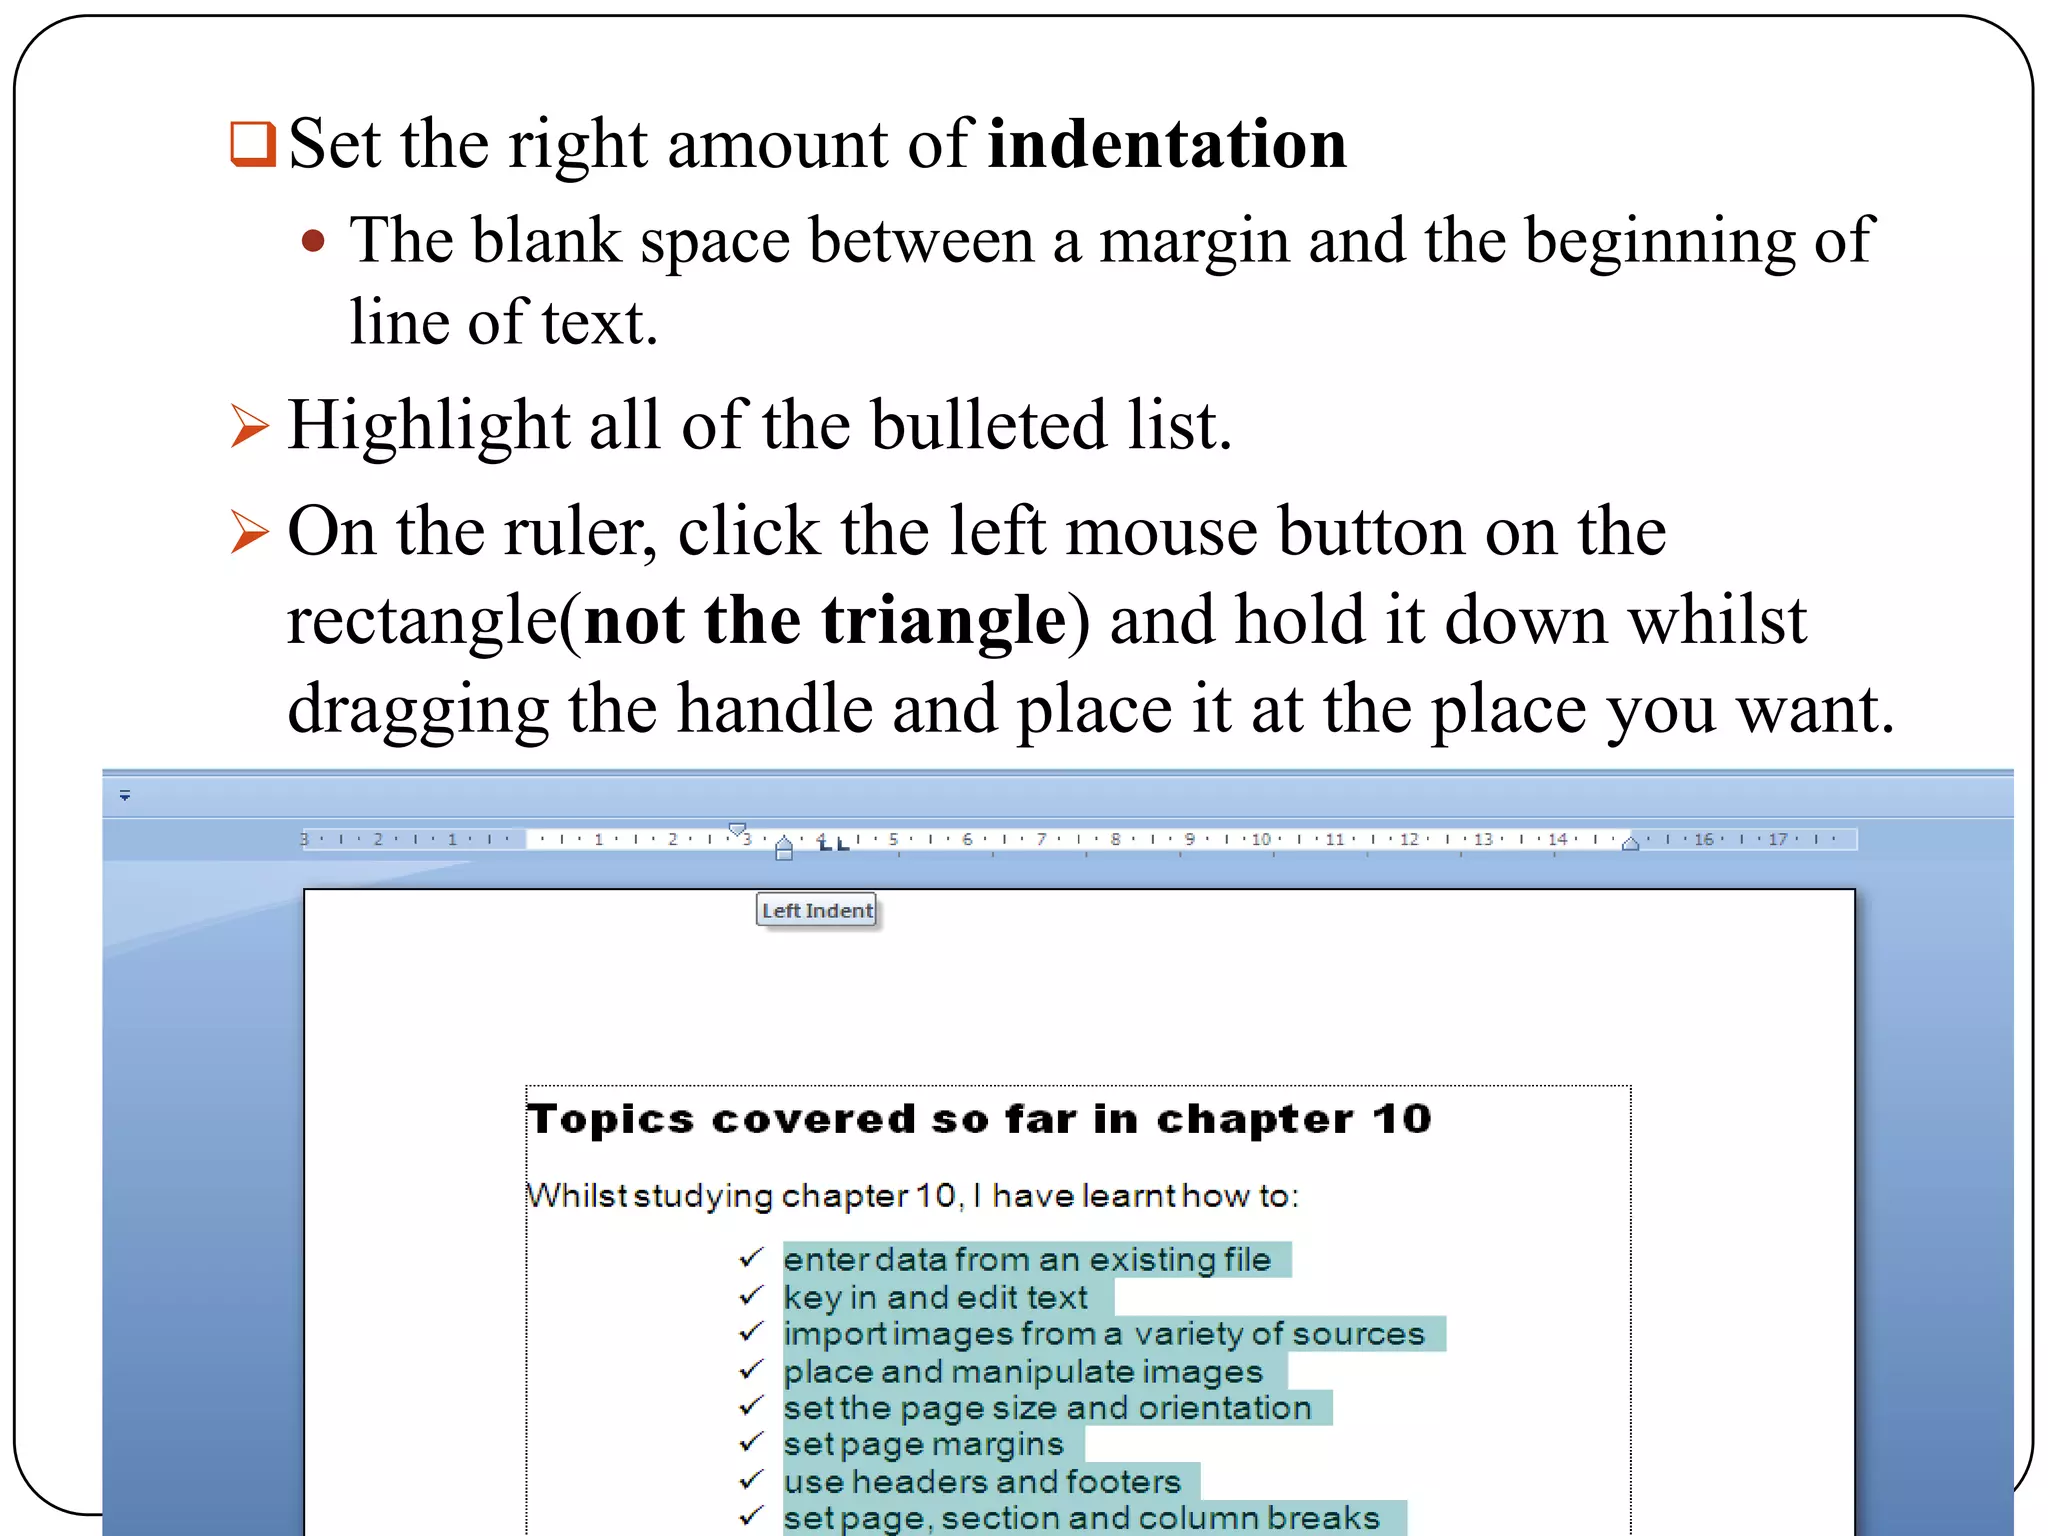
Task: Click 'set page, section and column breaks'
Action: coord(1081,1518)
